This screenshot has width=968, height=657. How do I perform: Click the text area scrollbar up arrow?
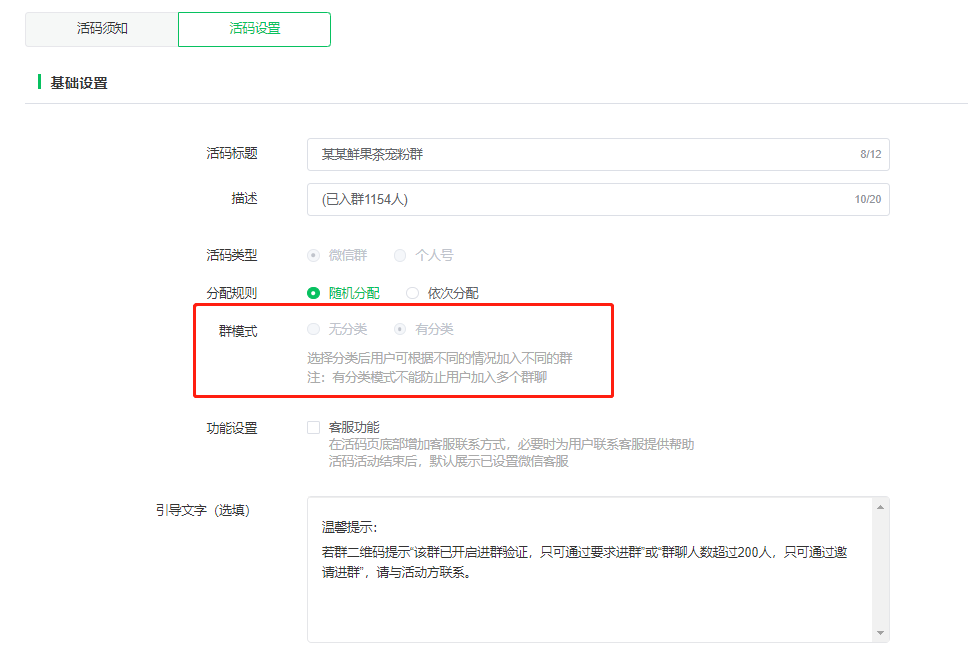click(880, 508)
